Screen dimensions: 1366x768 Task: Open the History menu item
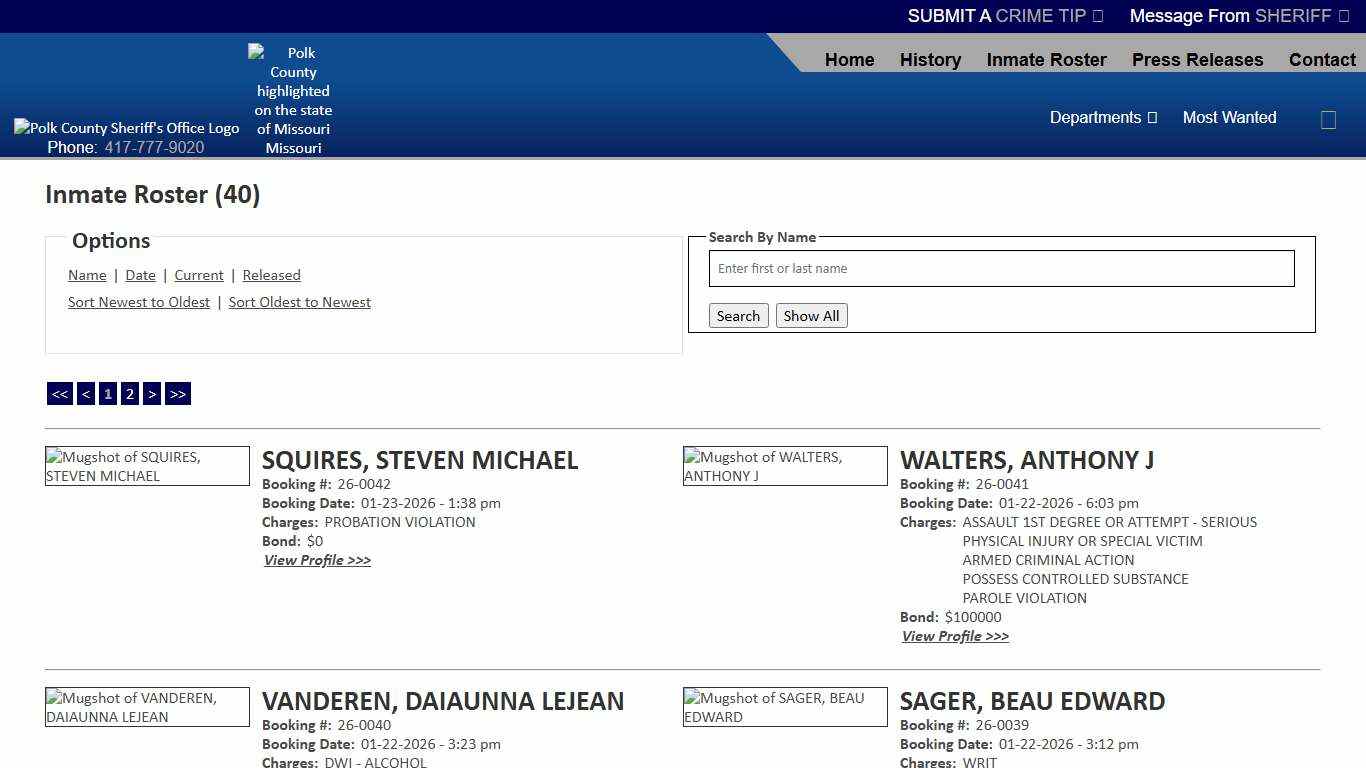930,59
